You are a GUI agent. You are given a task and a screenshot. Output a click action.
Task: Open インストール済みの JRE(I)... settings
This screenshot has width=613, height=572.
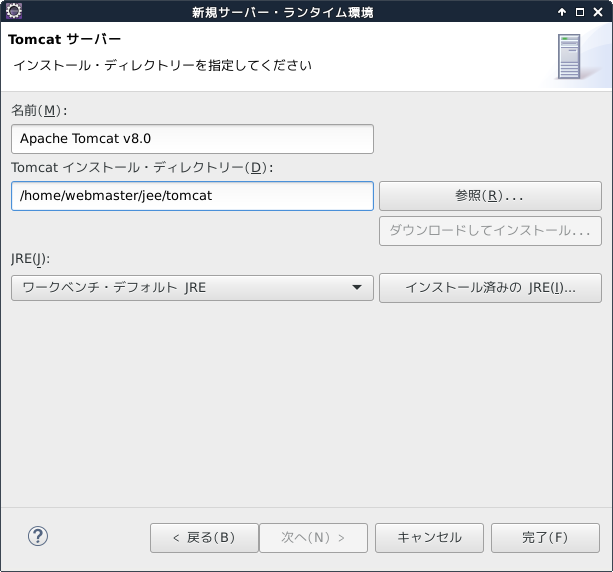(490, 288)
